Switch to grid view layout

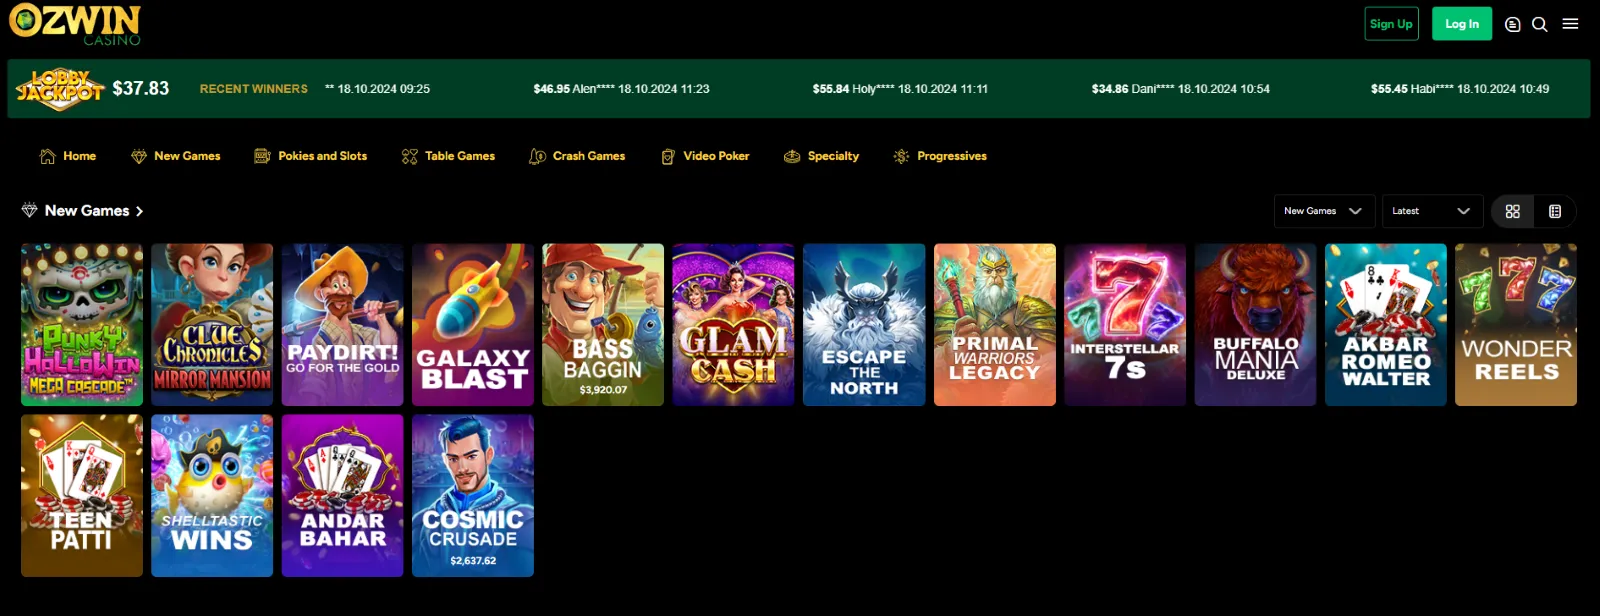[1512, 211]
